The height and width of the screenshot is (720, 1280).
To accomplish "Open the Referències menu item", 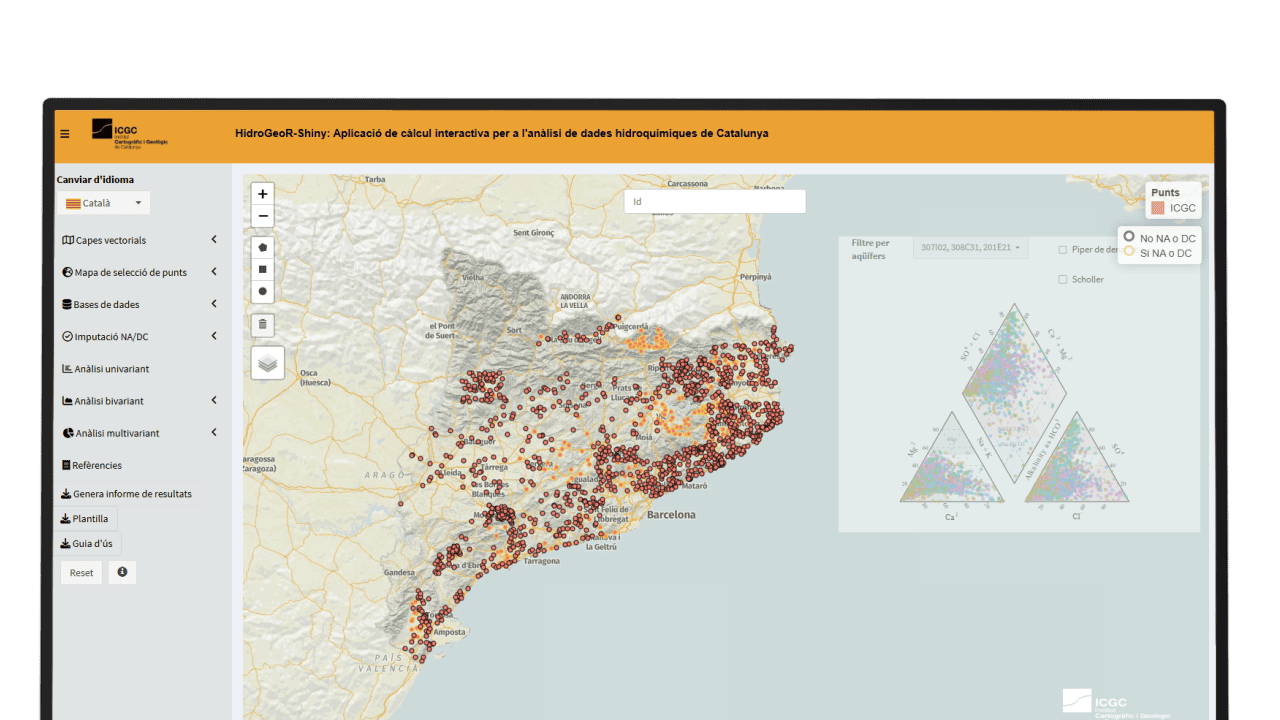I will 96,465.
